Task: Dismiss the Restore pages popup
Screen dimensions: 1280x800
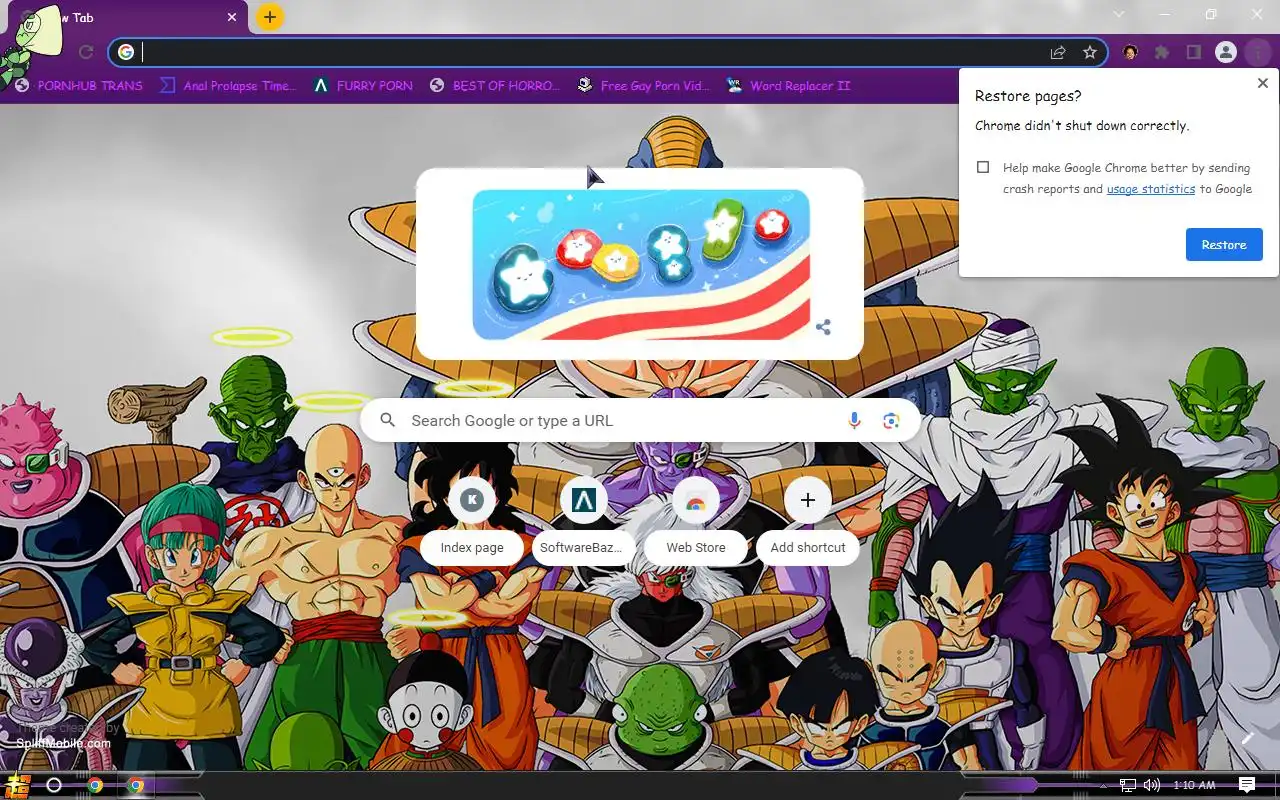Action: point(1262,84)
